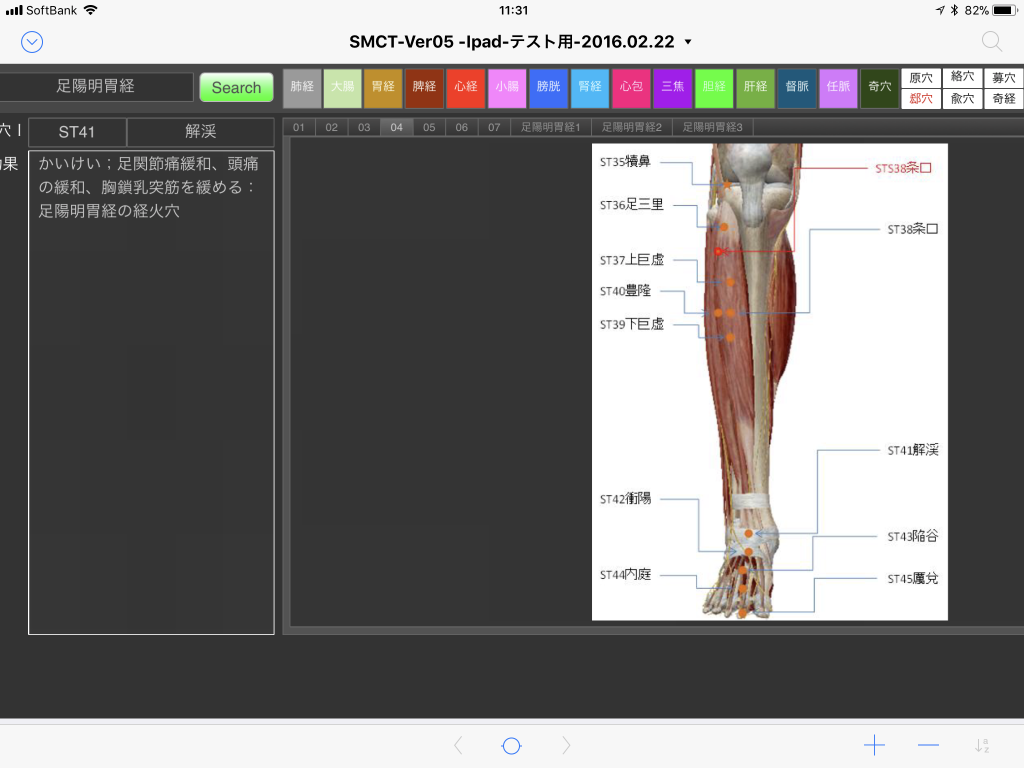Switch to tab 01

point(299,127)
